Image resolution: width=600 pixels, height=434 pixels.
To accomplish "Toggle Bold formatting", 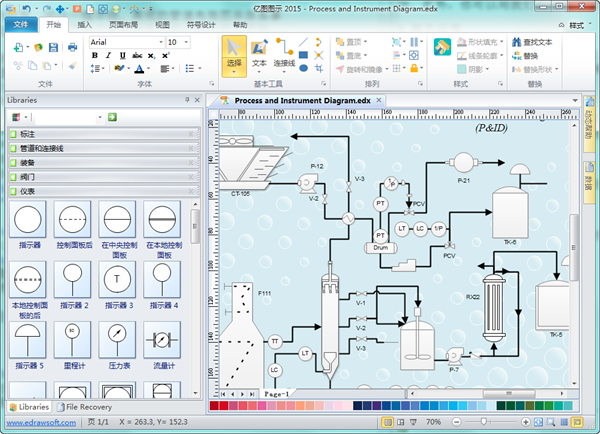I will 95,56.
